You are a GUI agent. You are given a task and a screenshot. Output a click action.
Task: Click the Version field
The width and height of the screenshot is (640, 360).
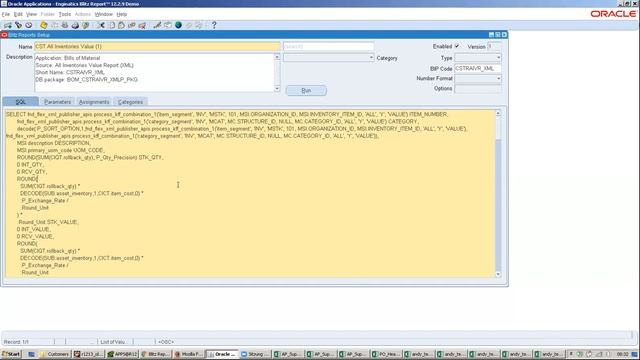[494, 47]
